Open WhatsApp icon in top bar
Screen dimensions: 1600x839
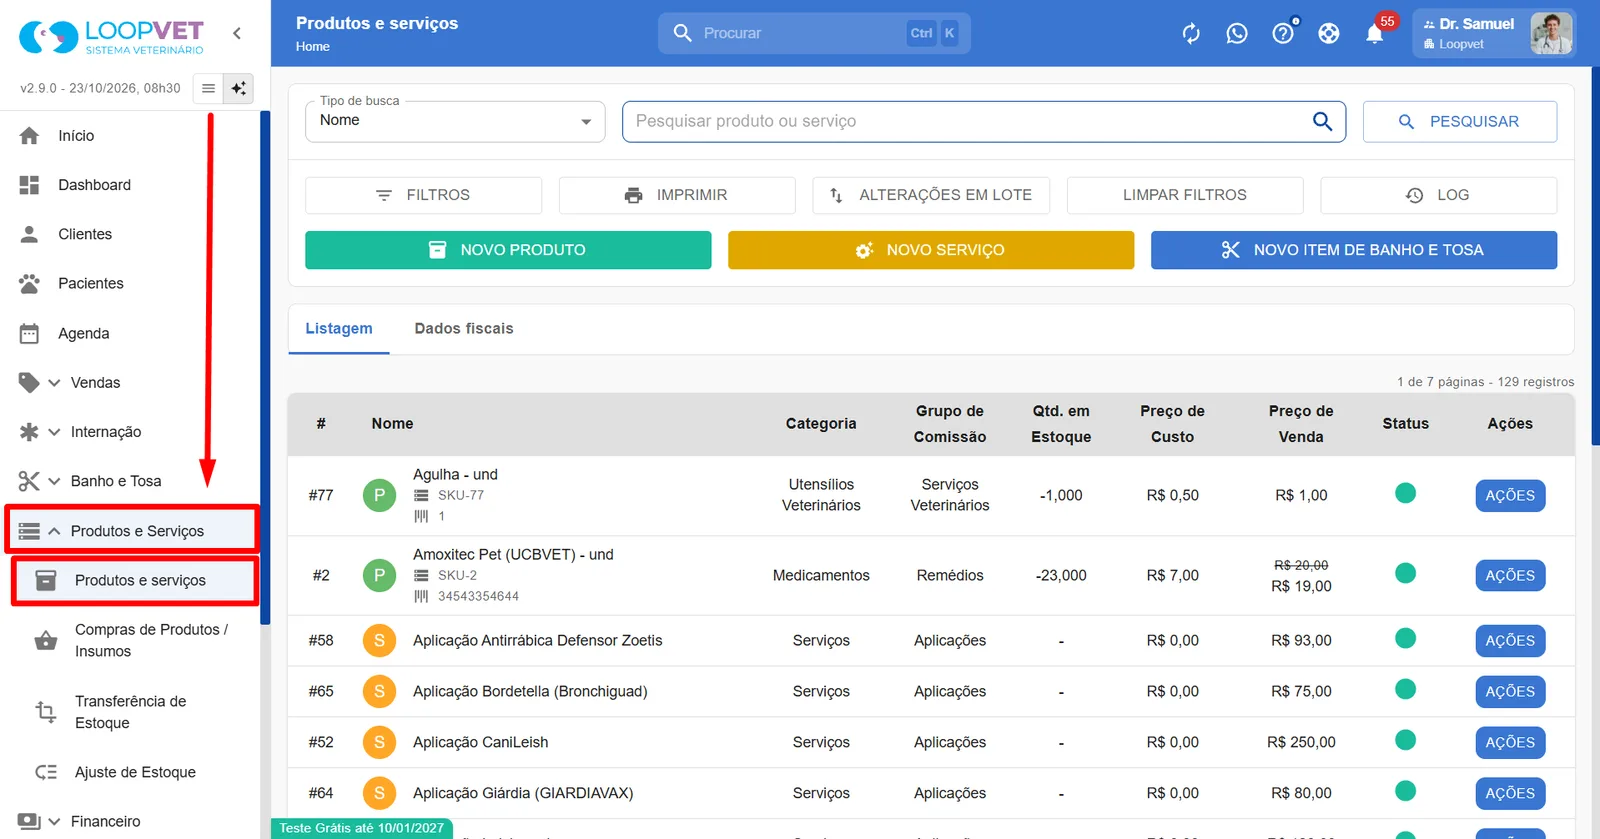click(x=1237, y=34)
